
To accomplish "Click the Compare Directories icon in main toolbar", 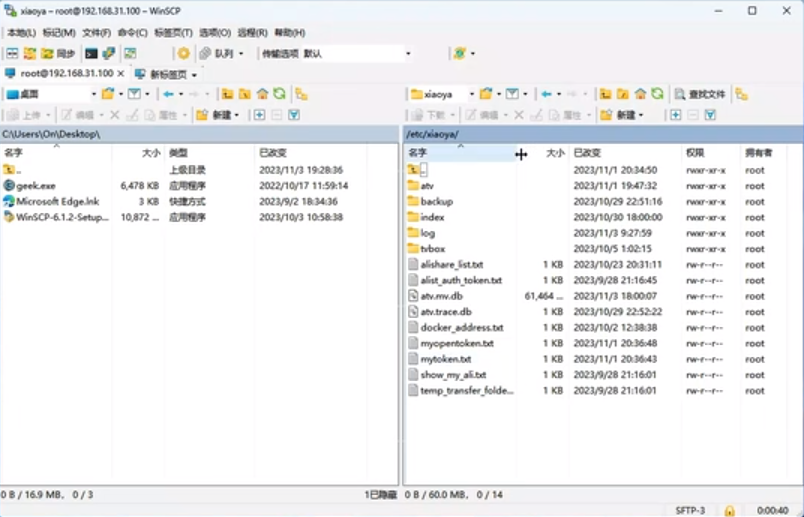I will tap(30, 53).
